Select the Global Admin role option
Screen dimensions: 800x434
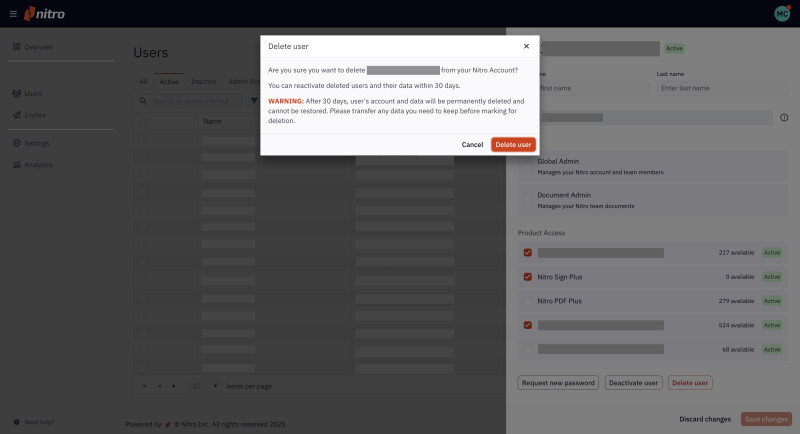[653, 166]
